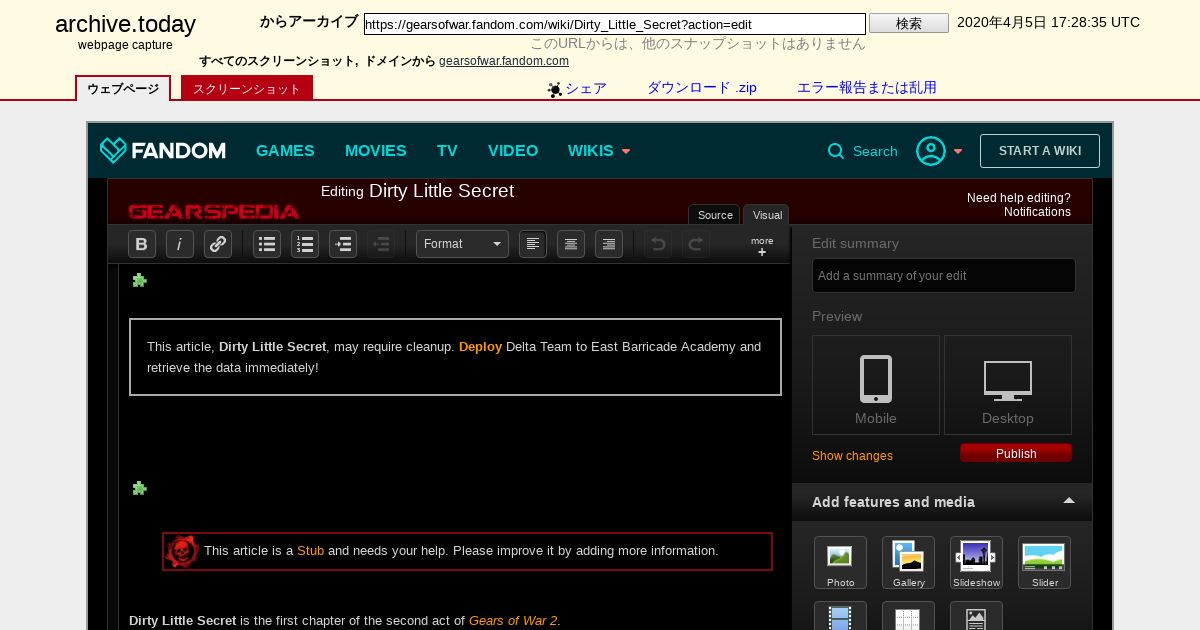
Task: Go to archive.today home
Action: [x=125, y=24]
